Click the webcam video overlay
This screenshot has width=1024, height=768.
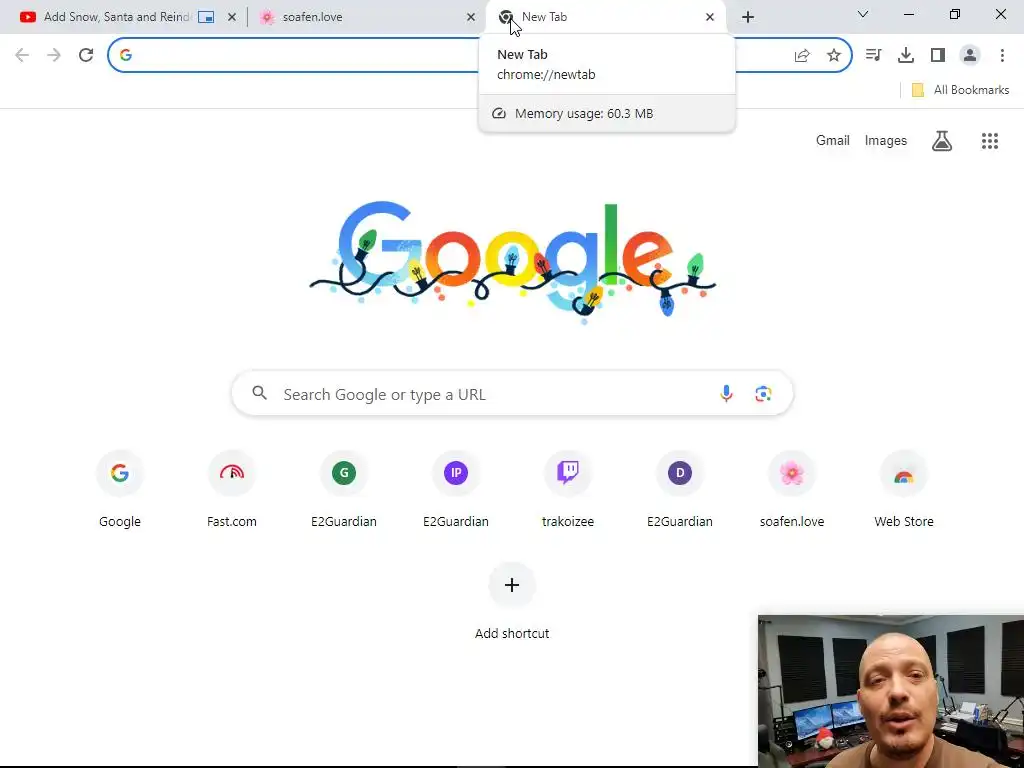[x=891, y=691]
